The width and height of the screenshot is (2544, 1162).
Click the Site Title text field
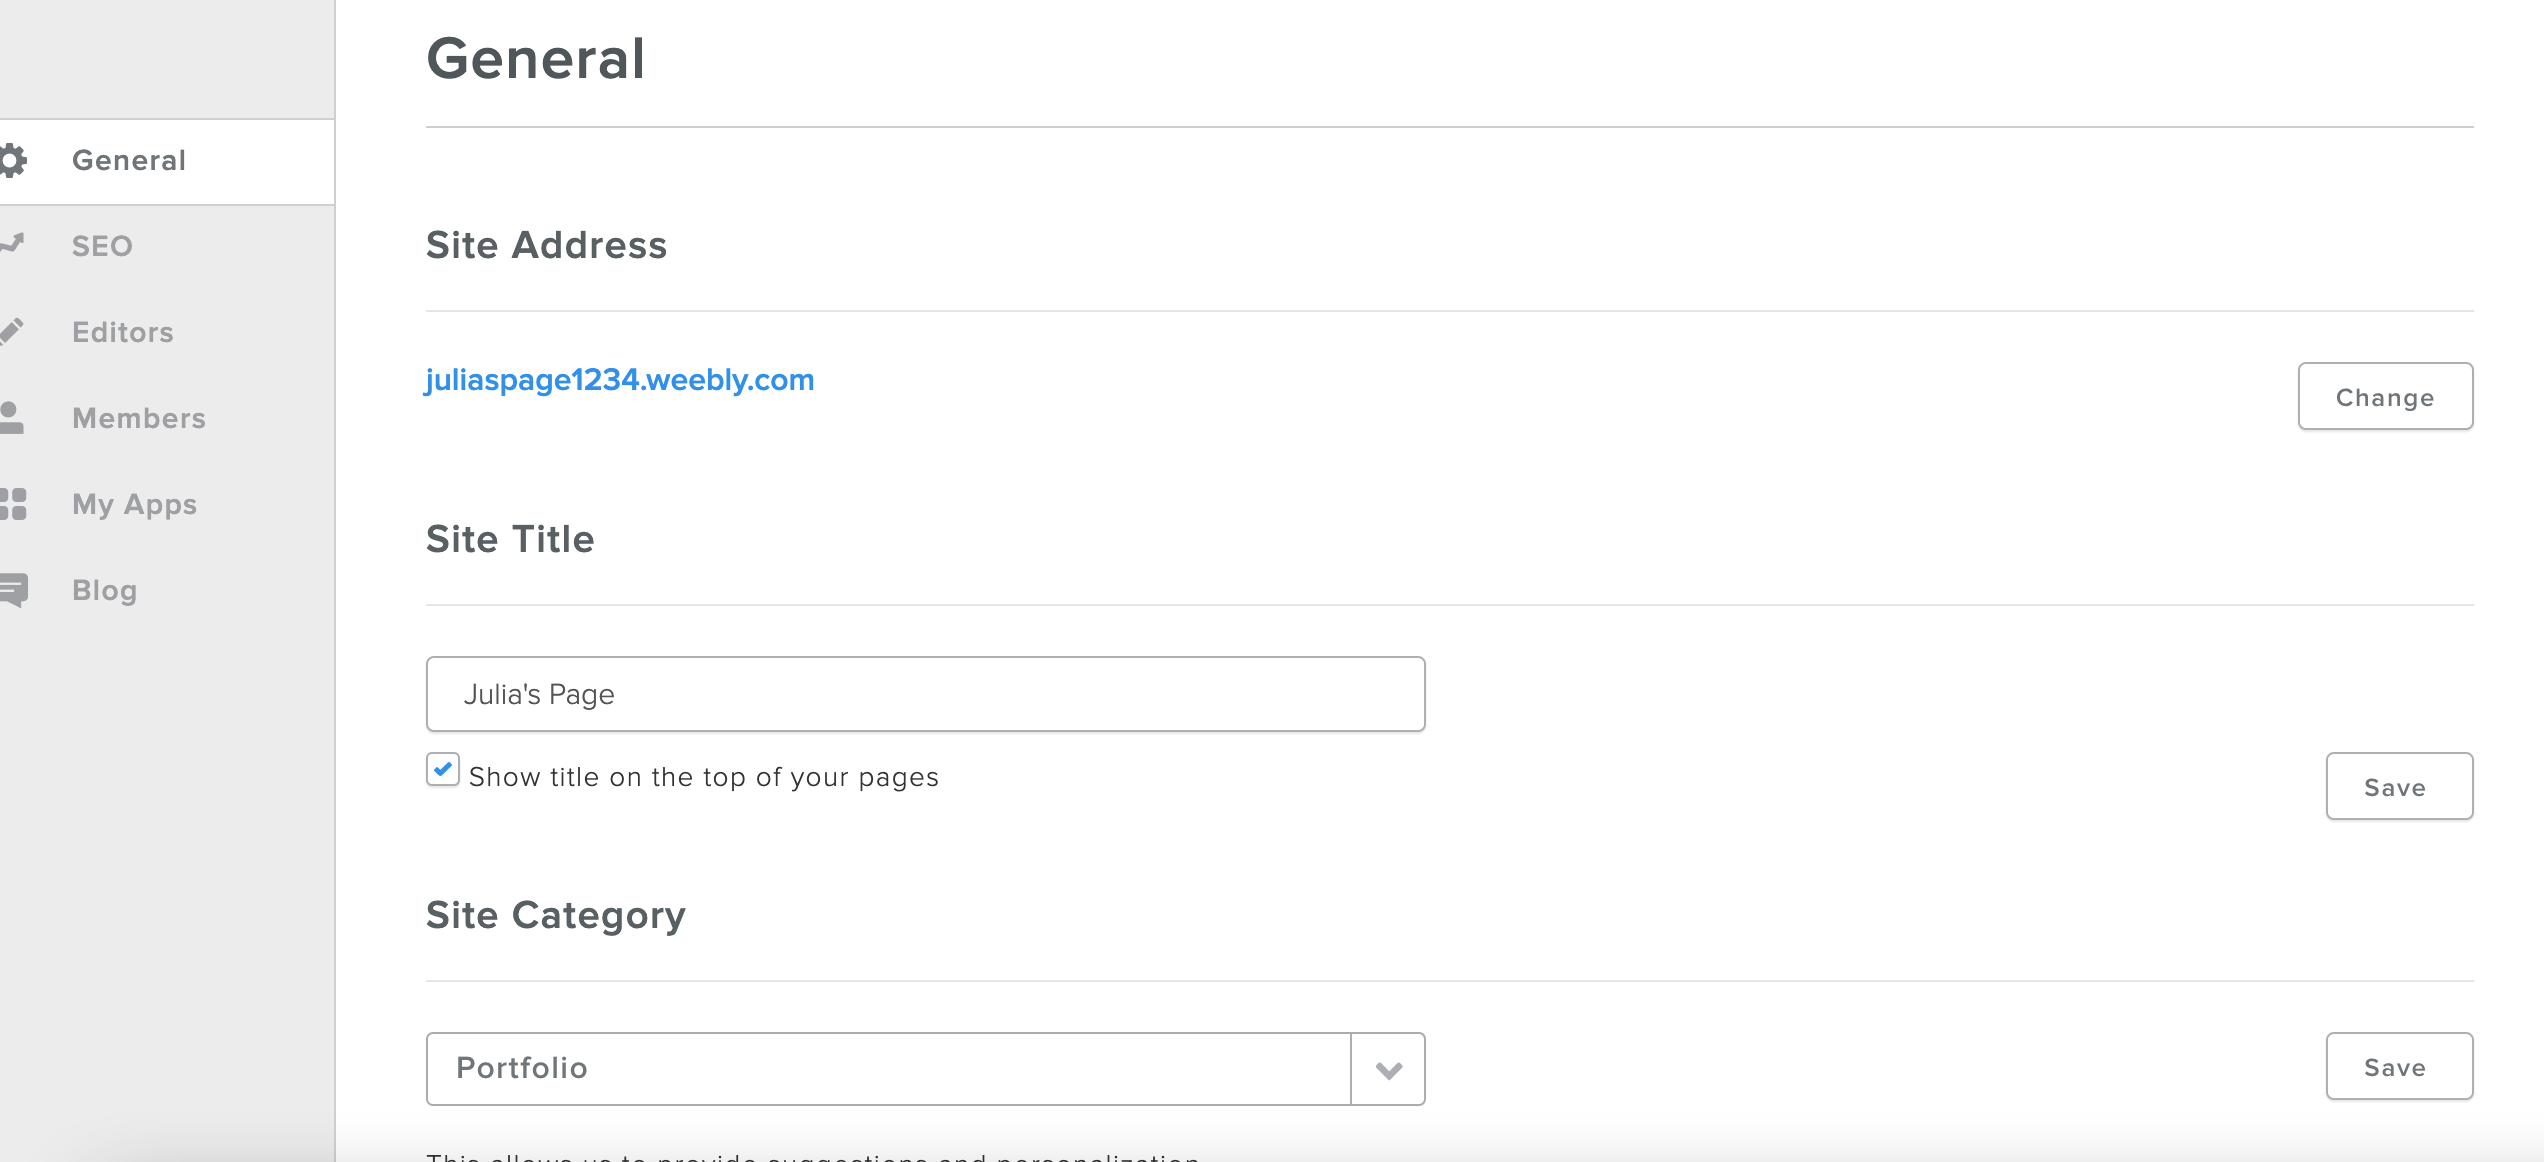925,694
